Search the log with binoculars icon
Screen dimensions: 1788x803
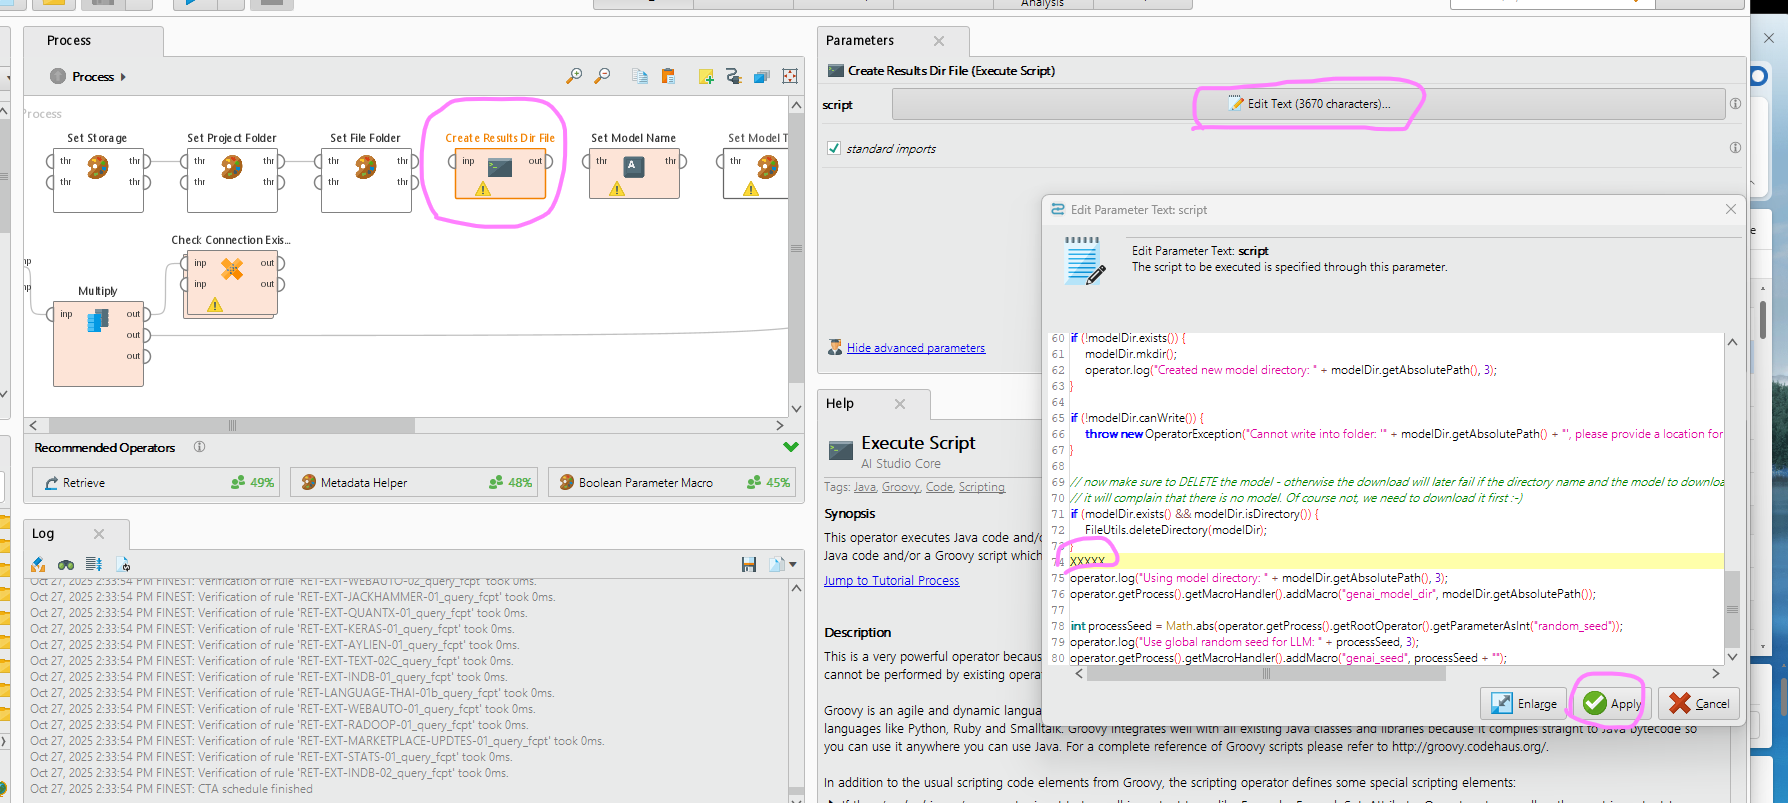[66, 565]
